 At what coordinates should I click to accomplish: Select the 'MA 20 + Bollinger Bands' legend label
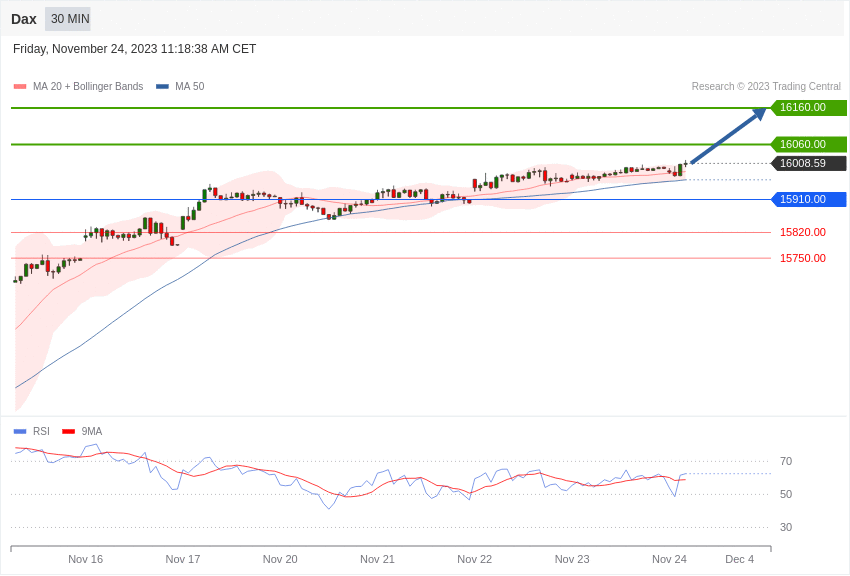point(88,87)
